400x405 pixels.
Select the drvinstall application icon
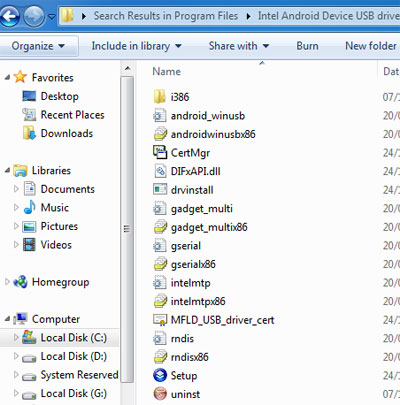tap(160, 190)
